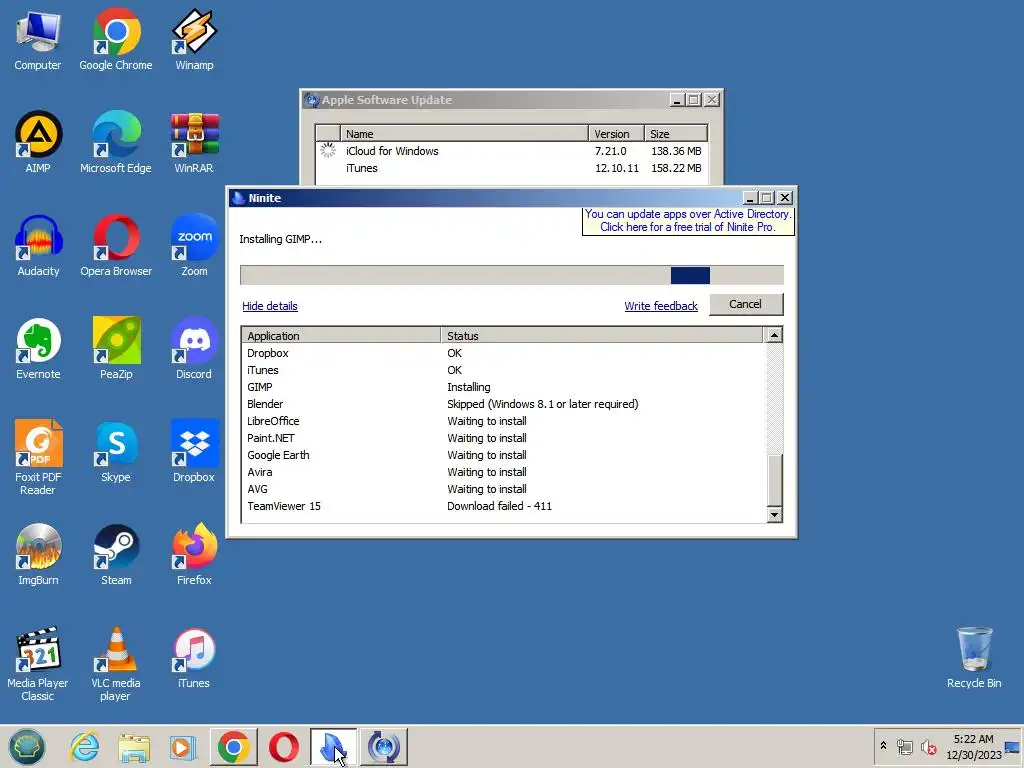Open Windows Explorer from the taskbar
Image resolution: width=1024 pixels, height=768 pixels.
coord(134,746)
